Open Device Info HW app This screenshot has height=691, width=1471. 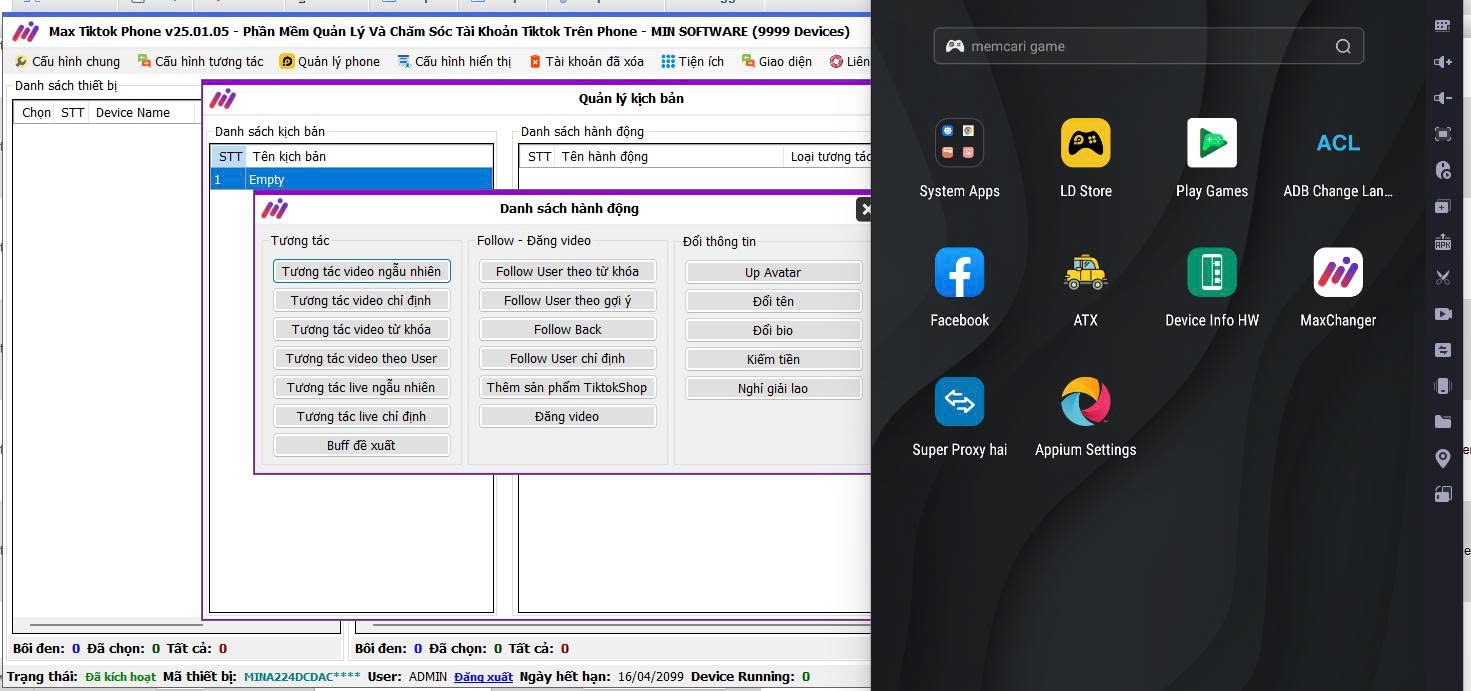pos(1212,272)
